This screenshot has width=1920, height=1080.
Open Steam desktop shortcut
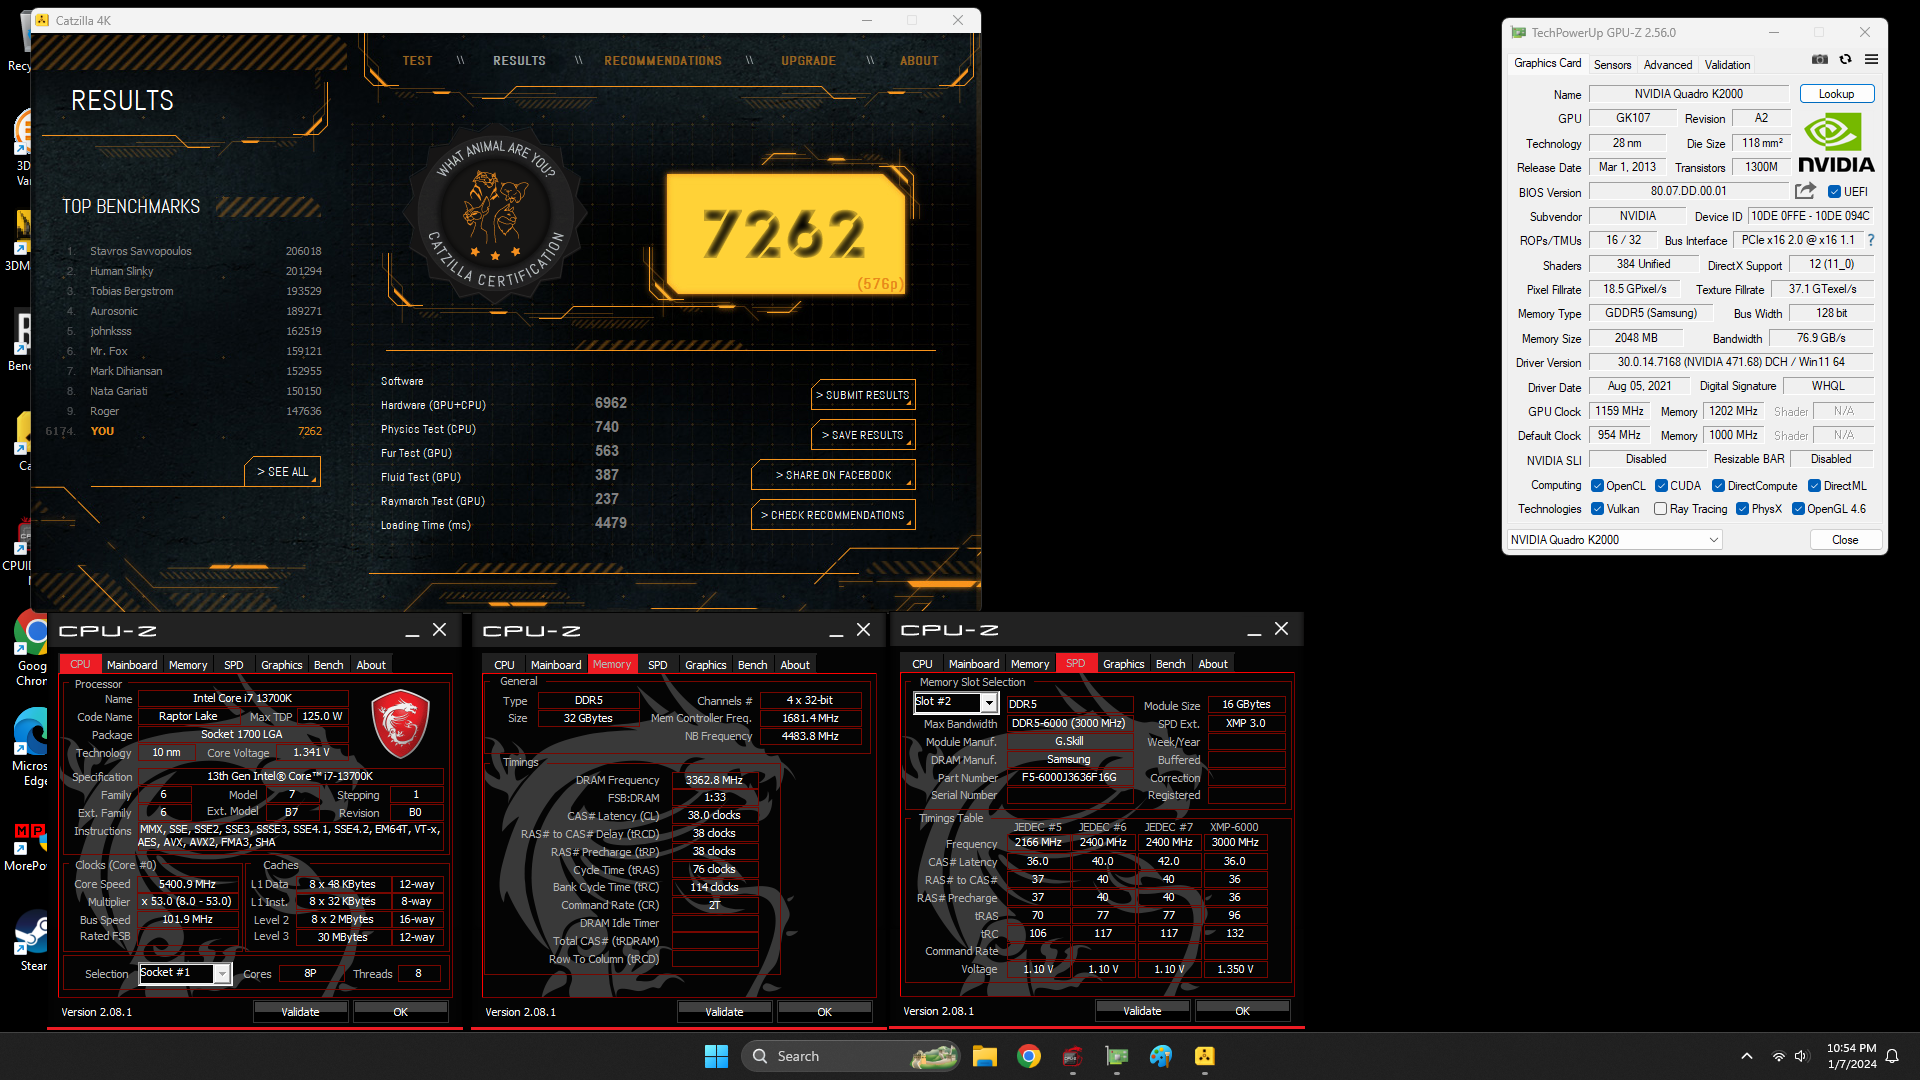(x=31, y=941)
